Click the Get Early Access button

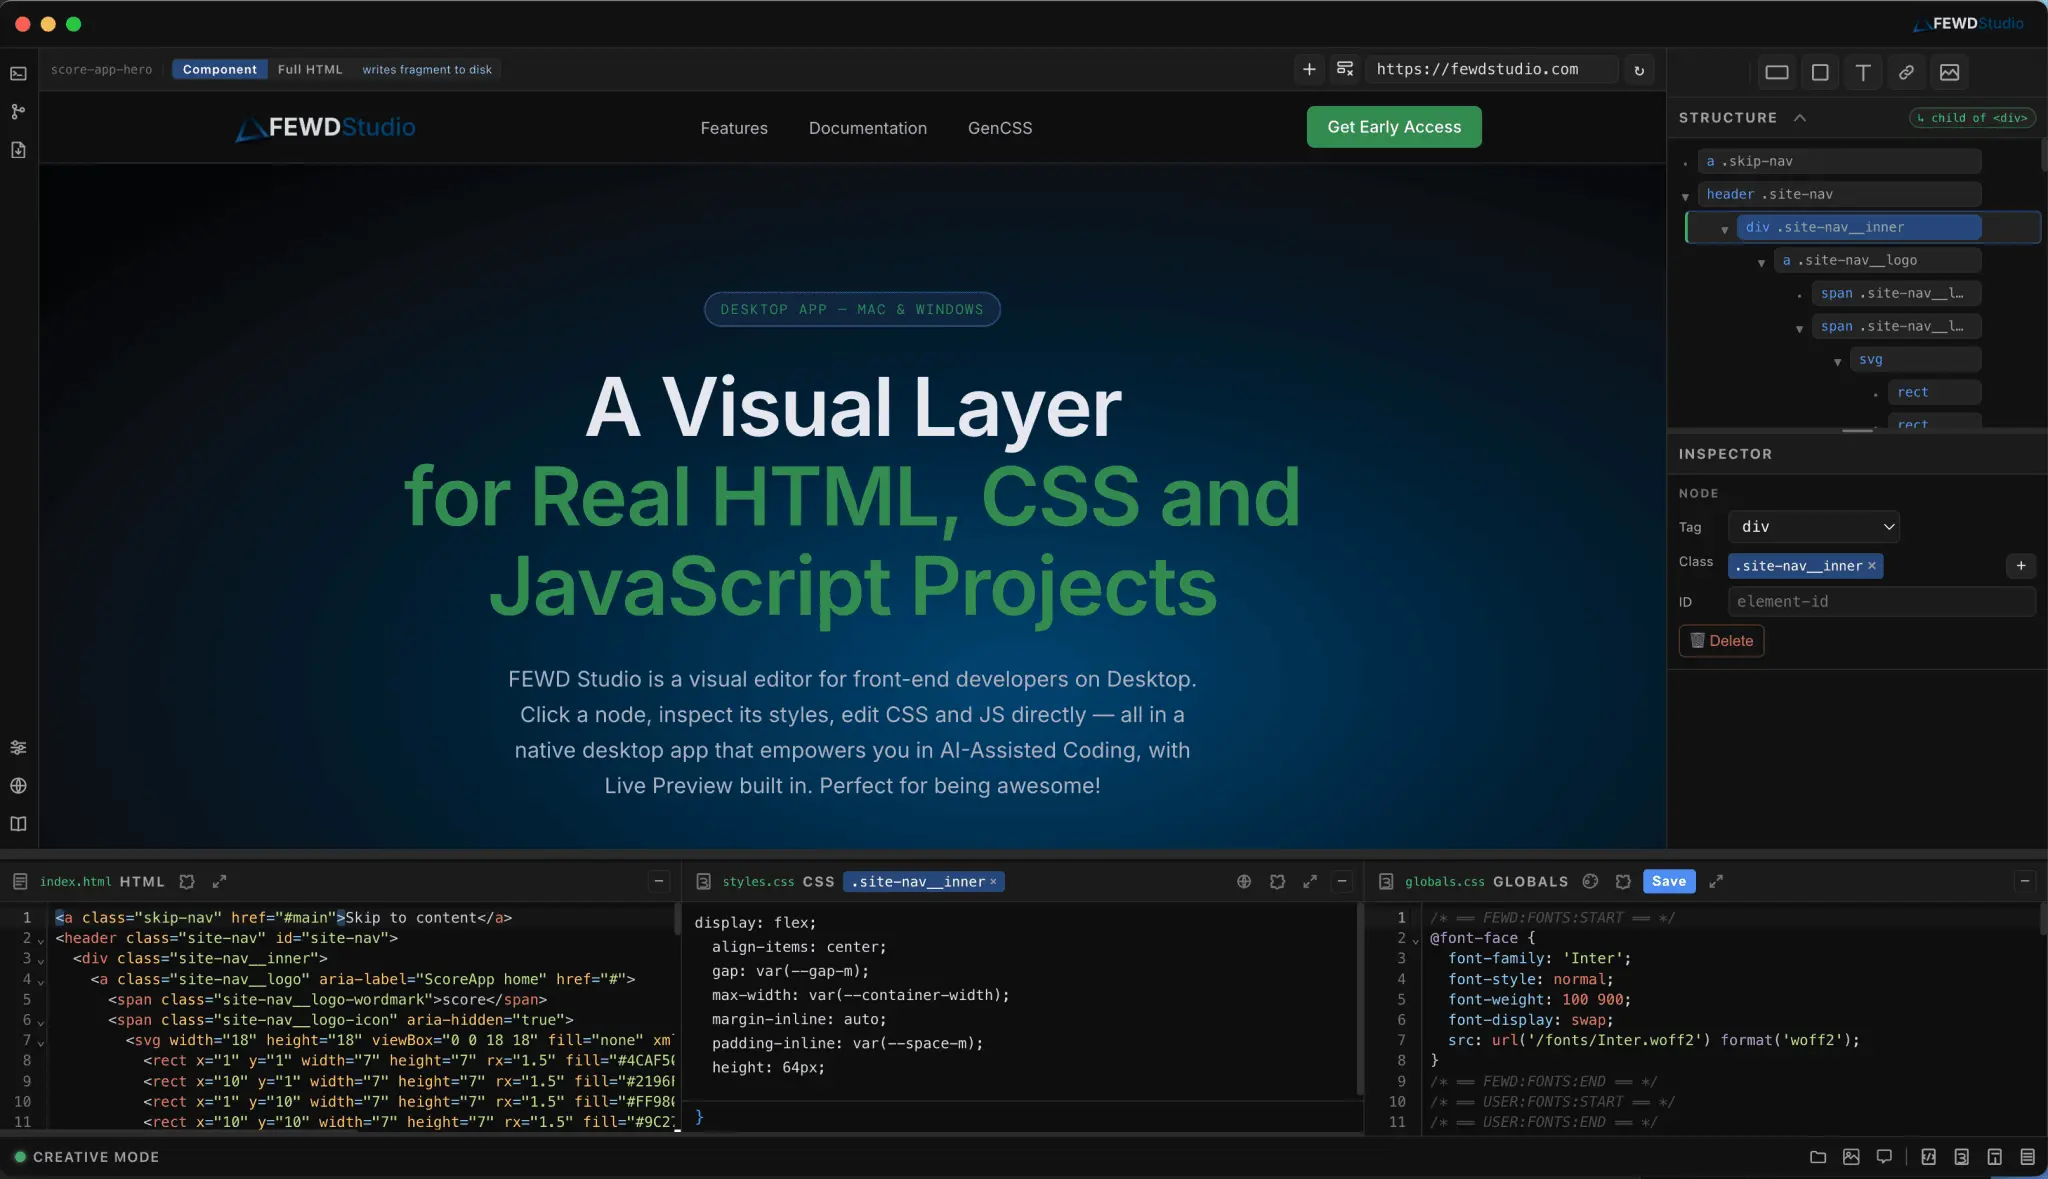click(1394, 127)
